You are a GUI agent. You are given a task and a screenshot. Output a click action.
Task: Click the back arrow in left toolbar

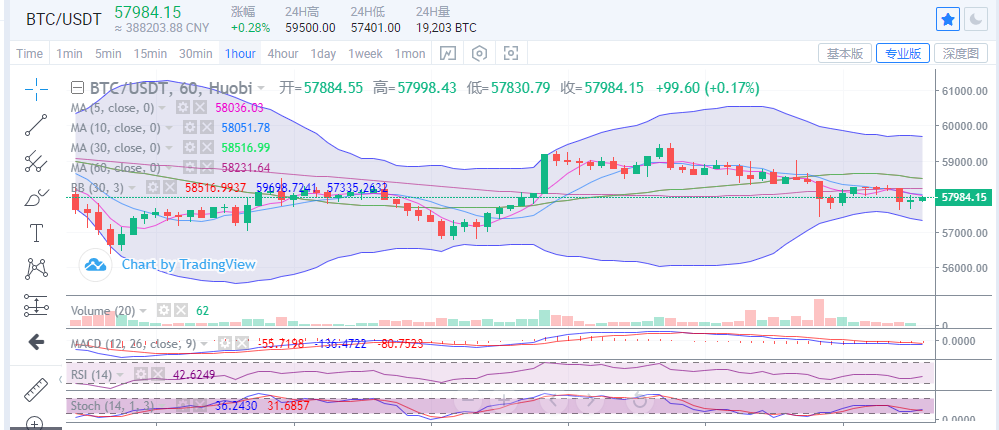coord(36,342)
